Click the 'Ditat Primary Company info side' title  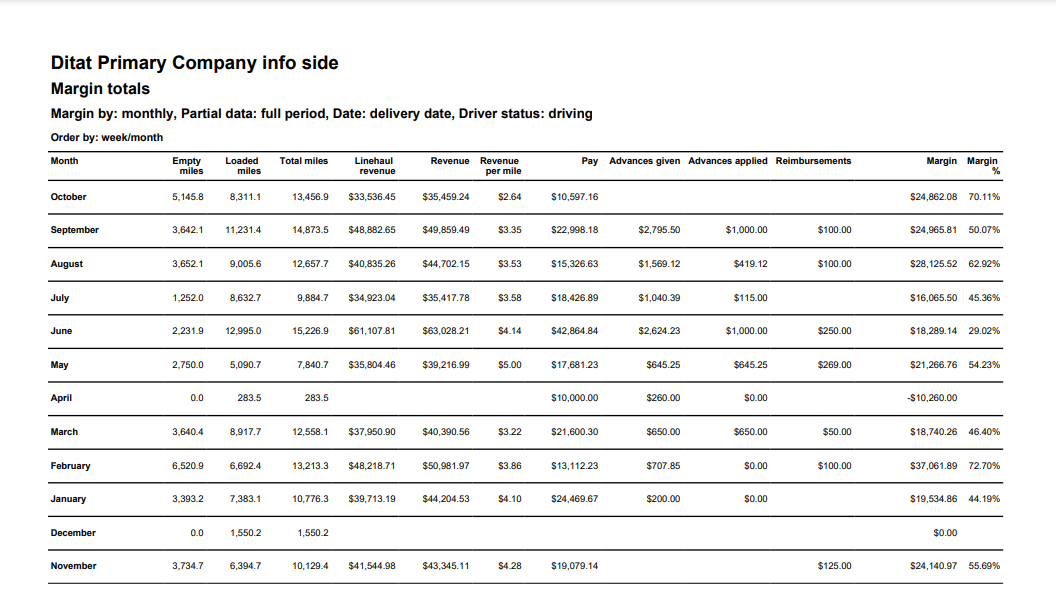tap(194, 63)
